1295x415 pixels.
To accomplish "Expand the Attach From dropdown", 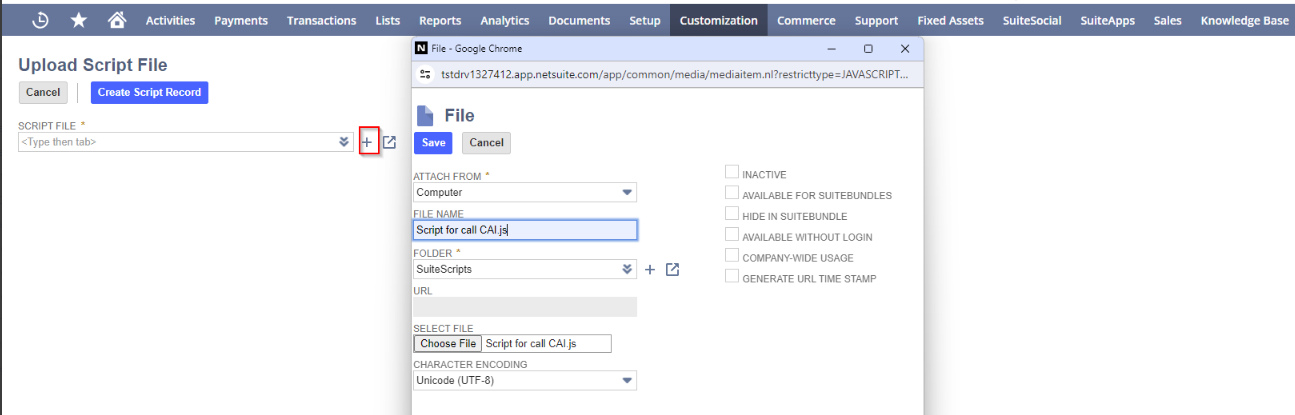I will tap(627, 192).
